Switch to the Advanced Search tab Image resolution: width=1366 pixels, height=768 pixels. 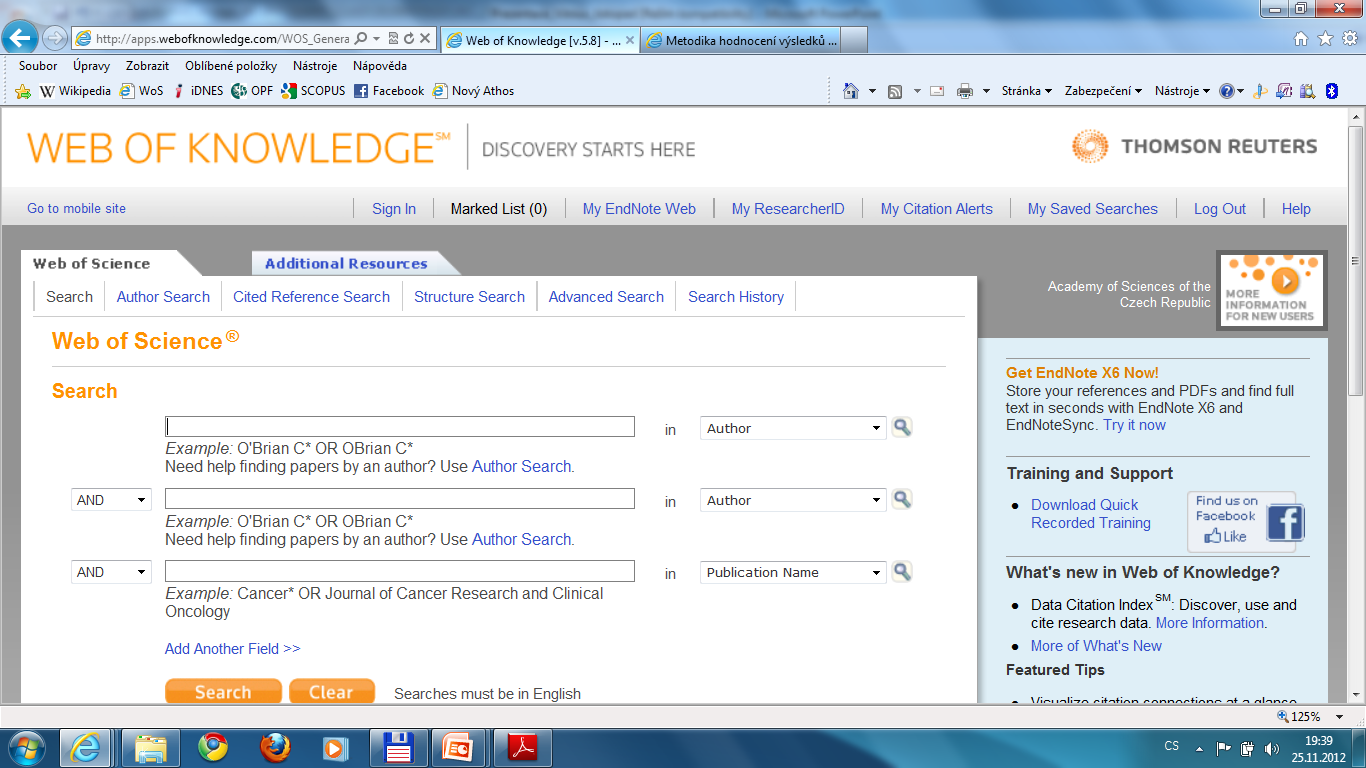click(606, 297)
